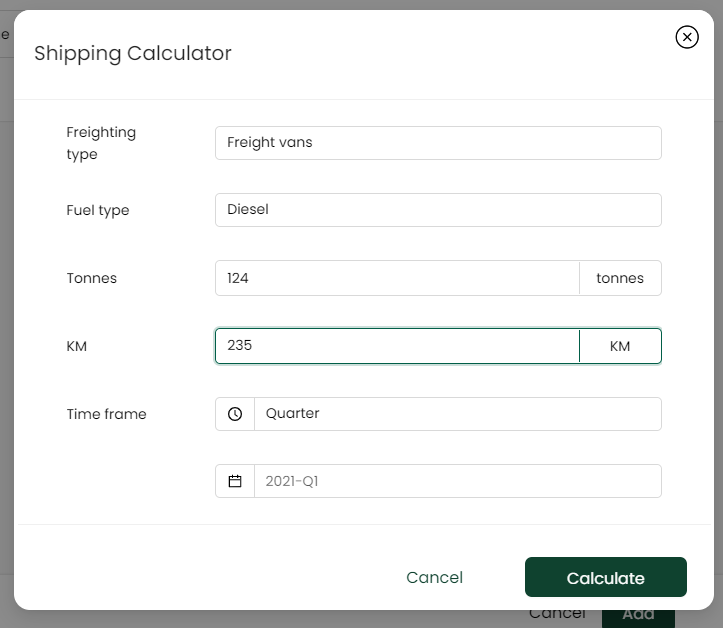Screen dimensions: 723x628
Task: Focus the KM input showing 235
Action: [397, 346]
